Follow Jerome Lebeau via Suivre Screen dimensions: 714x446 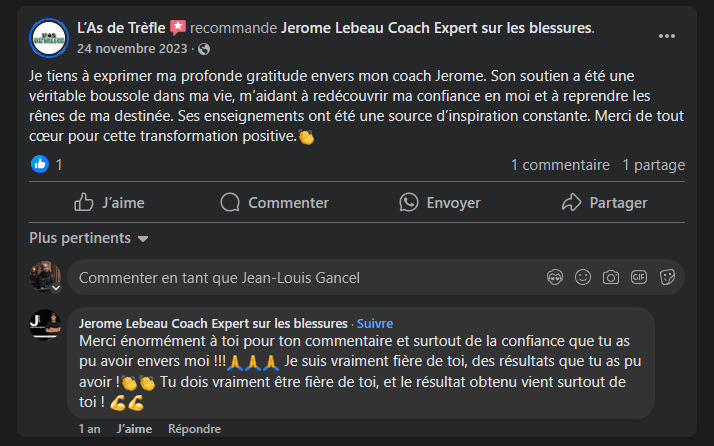click(375, 323)
